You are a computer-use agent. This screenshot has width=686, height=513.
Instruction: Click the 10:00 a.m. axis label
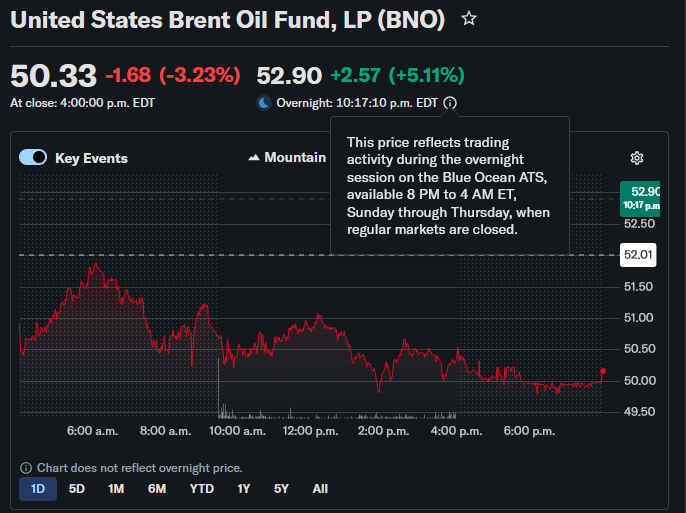[237, 431]
